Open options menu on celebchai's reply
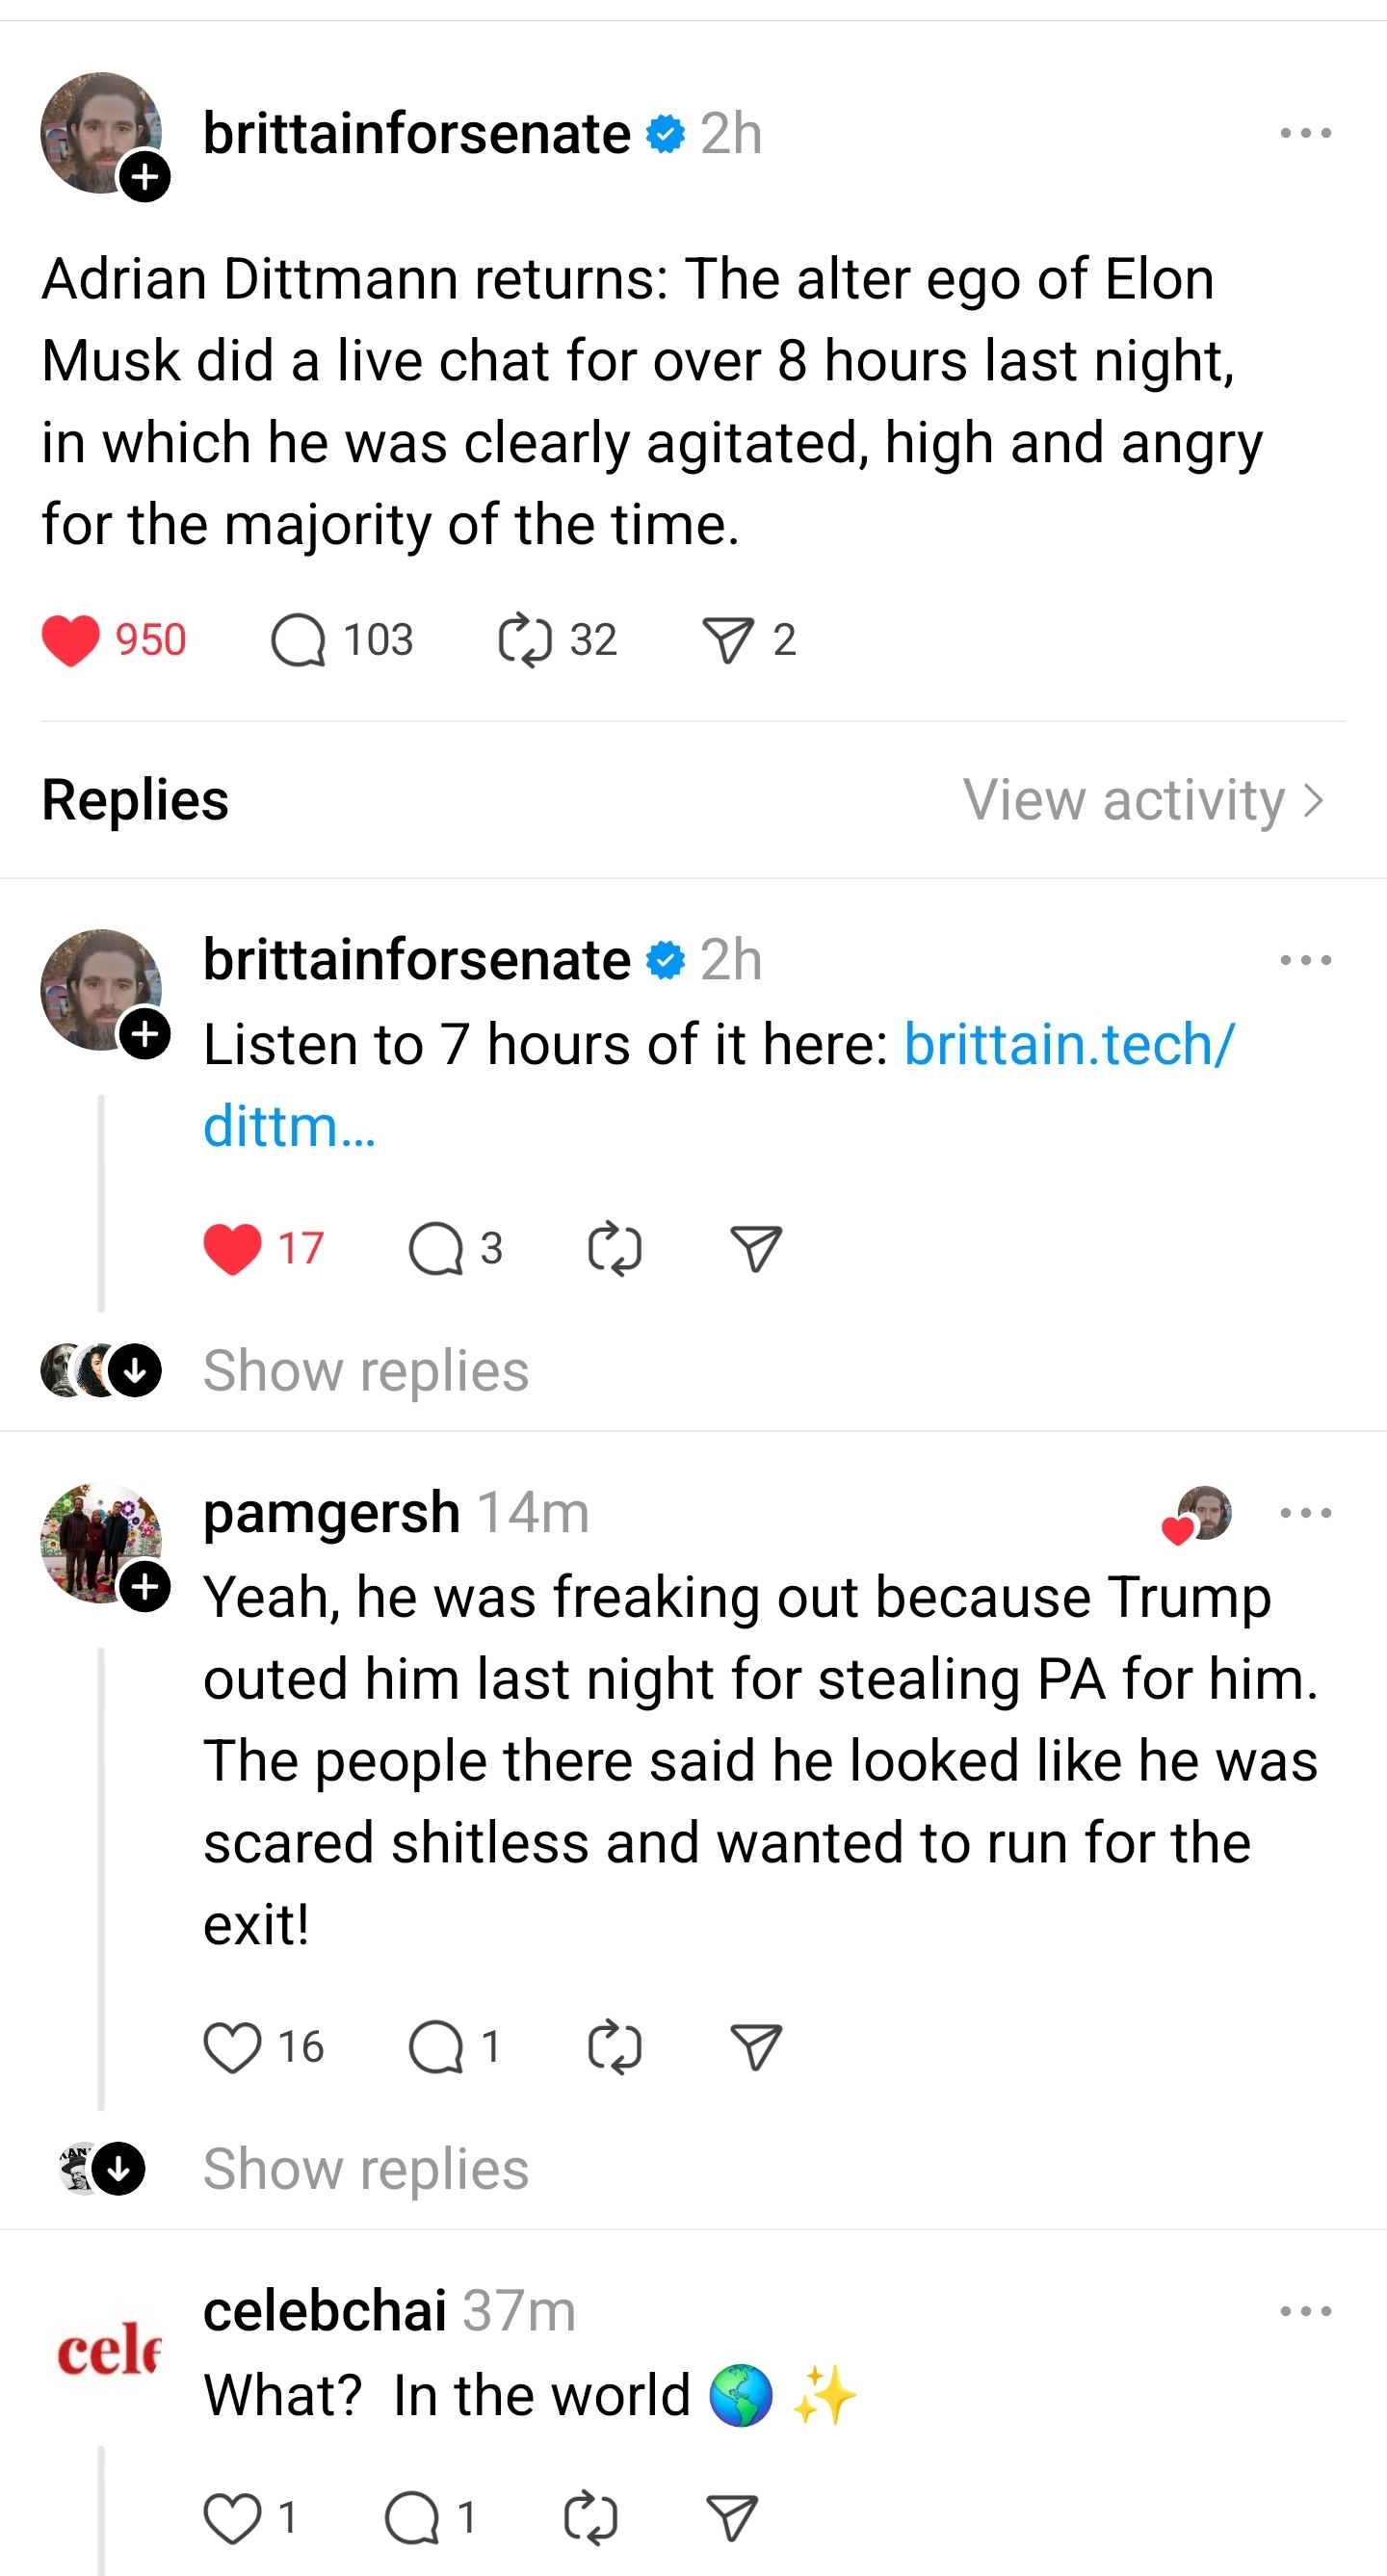The height and width of the screenshot is (2576, 1387). [1306, 2310]
